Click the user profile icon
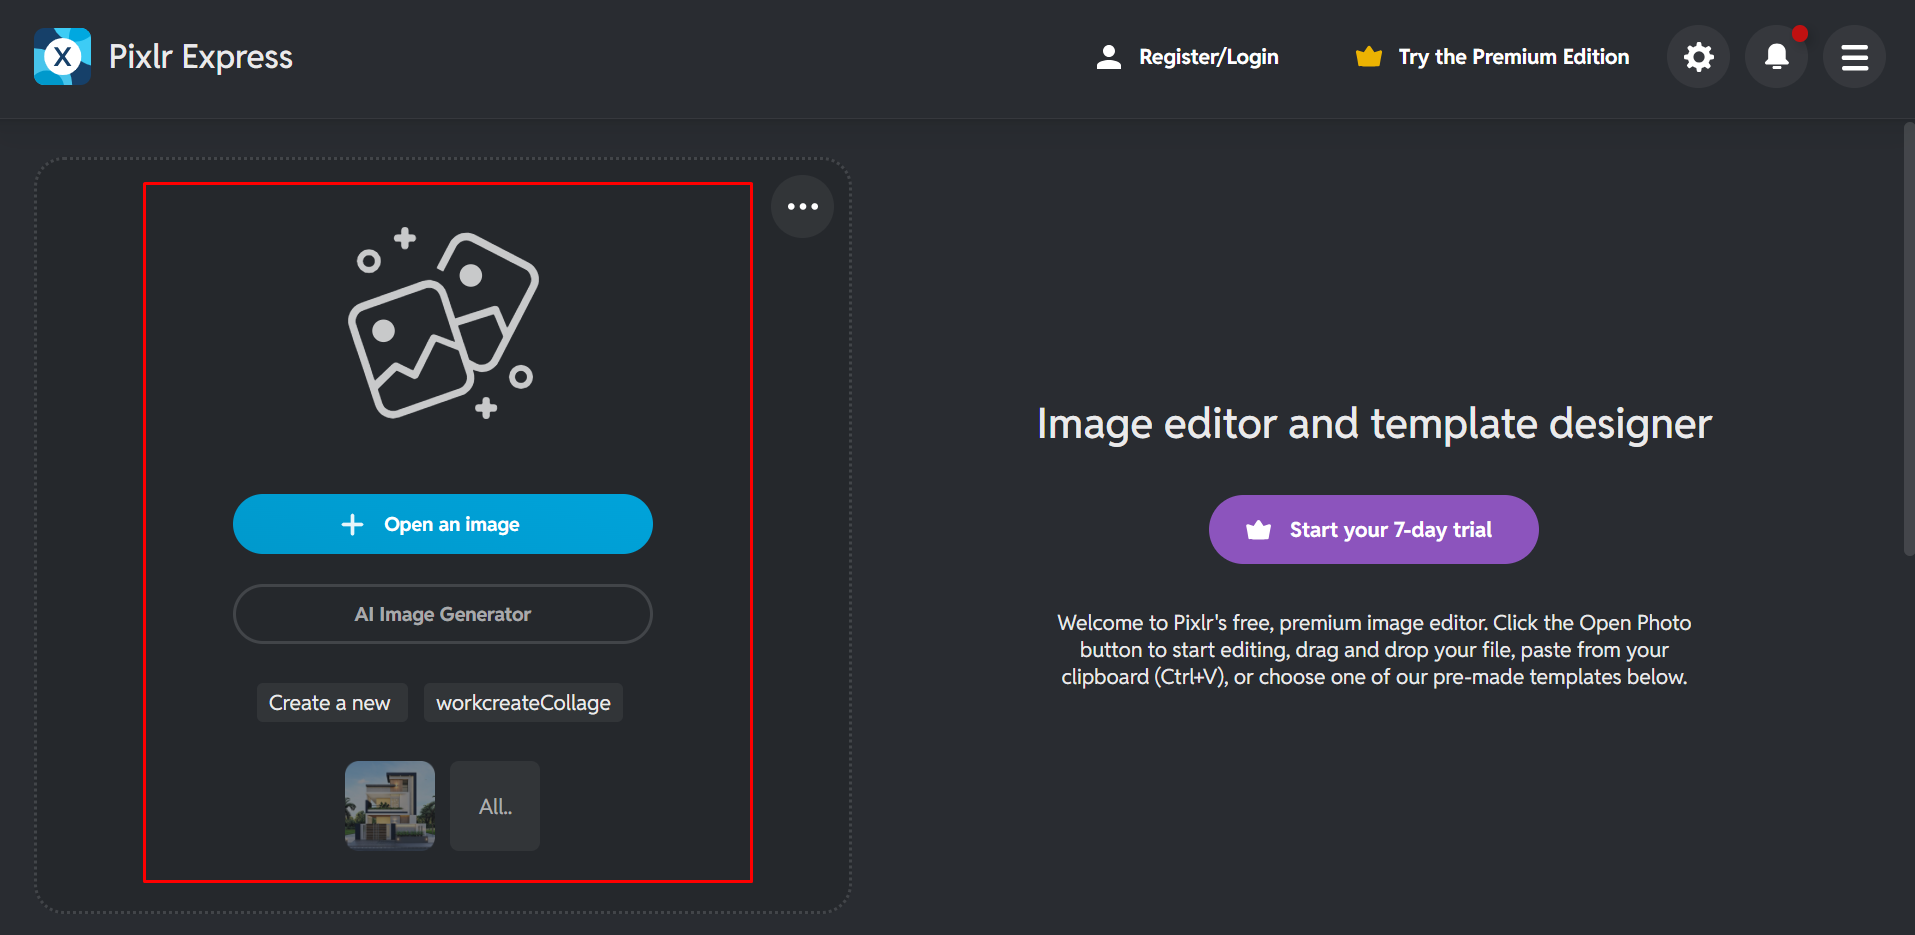The image size is (1915, 935). point(1108,57)
